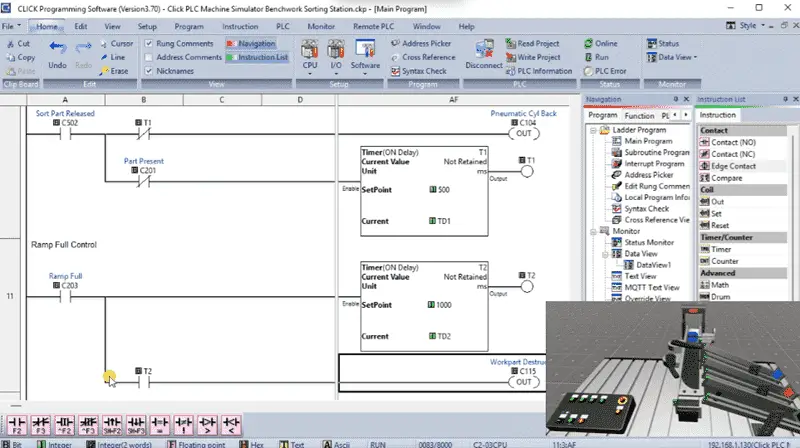Open PLC Information
Screen dimensions: 800x448
(x=539, y=71)
